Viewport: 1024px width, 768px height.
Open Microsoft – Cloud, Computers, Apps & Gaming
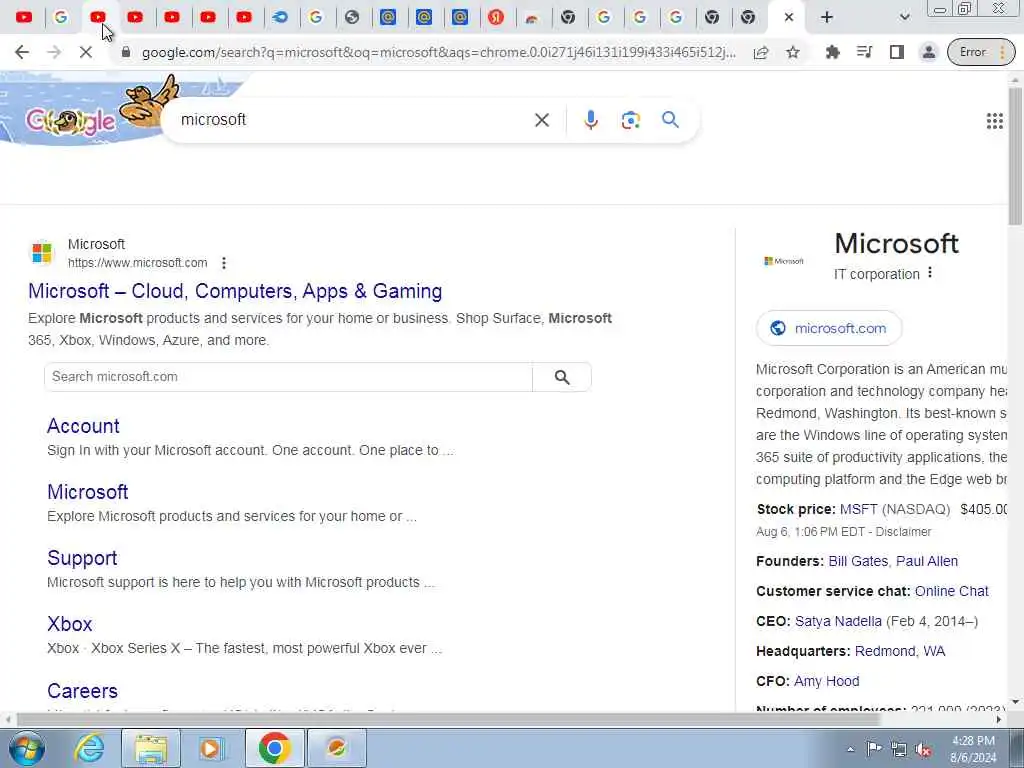point(235,291)
